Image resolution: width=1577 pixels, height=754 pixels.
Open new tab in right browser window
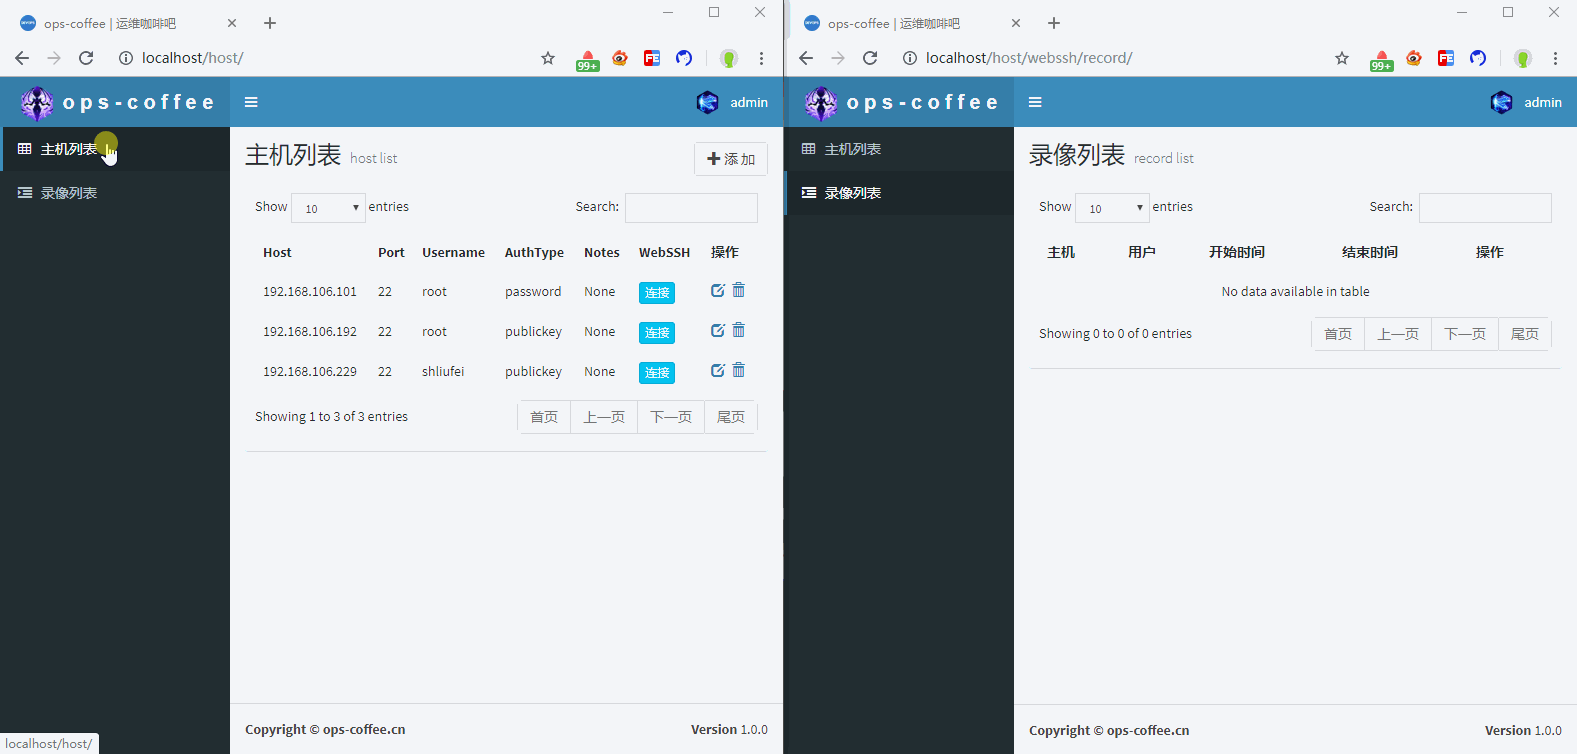point(1054,23)
